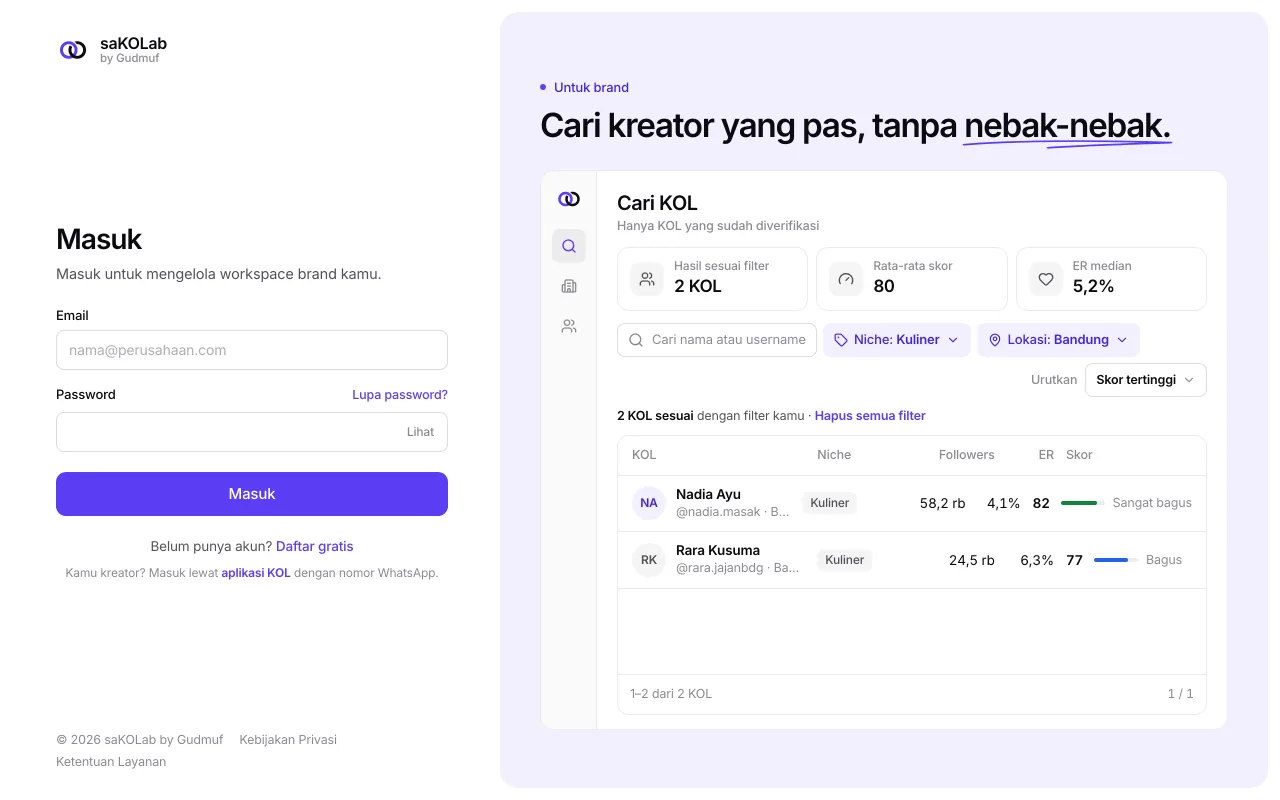
Task: Click the NA avatar for Nadia Ayu
Action: point(649,503)
